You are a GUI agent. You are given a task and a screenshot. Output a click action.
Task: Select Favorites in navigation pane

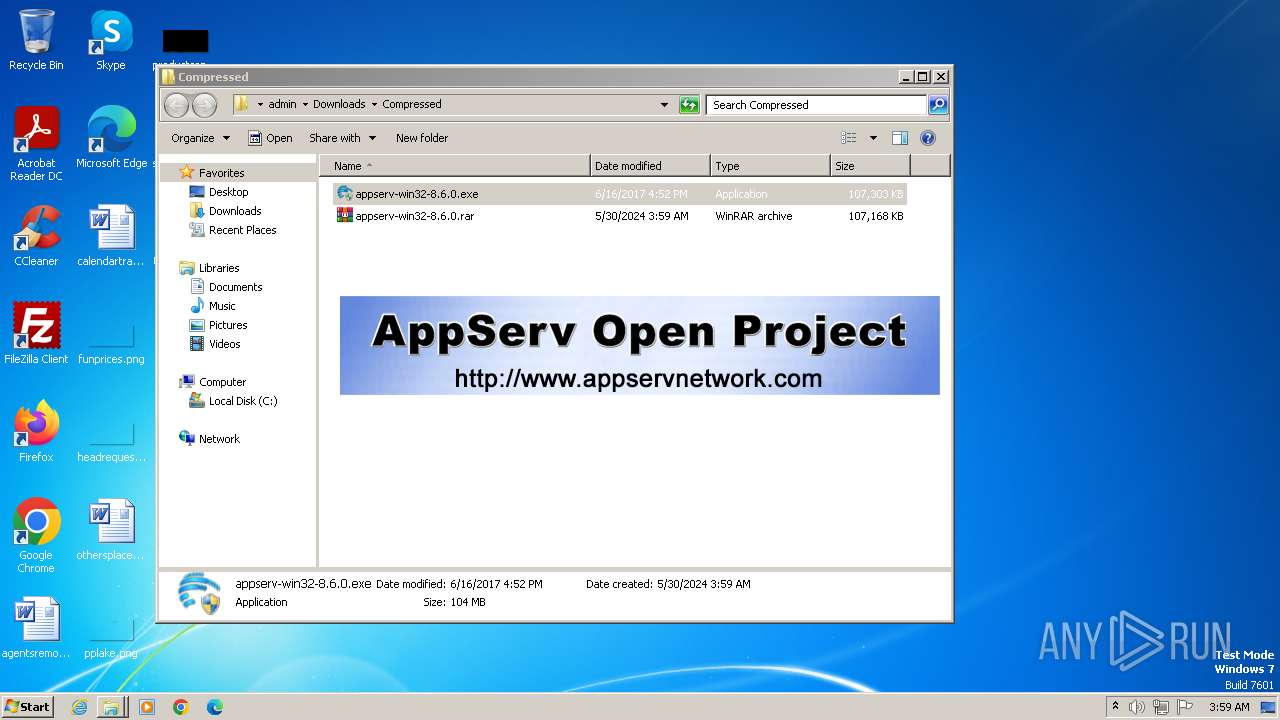coord(221,173)
